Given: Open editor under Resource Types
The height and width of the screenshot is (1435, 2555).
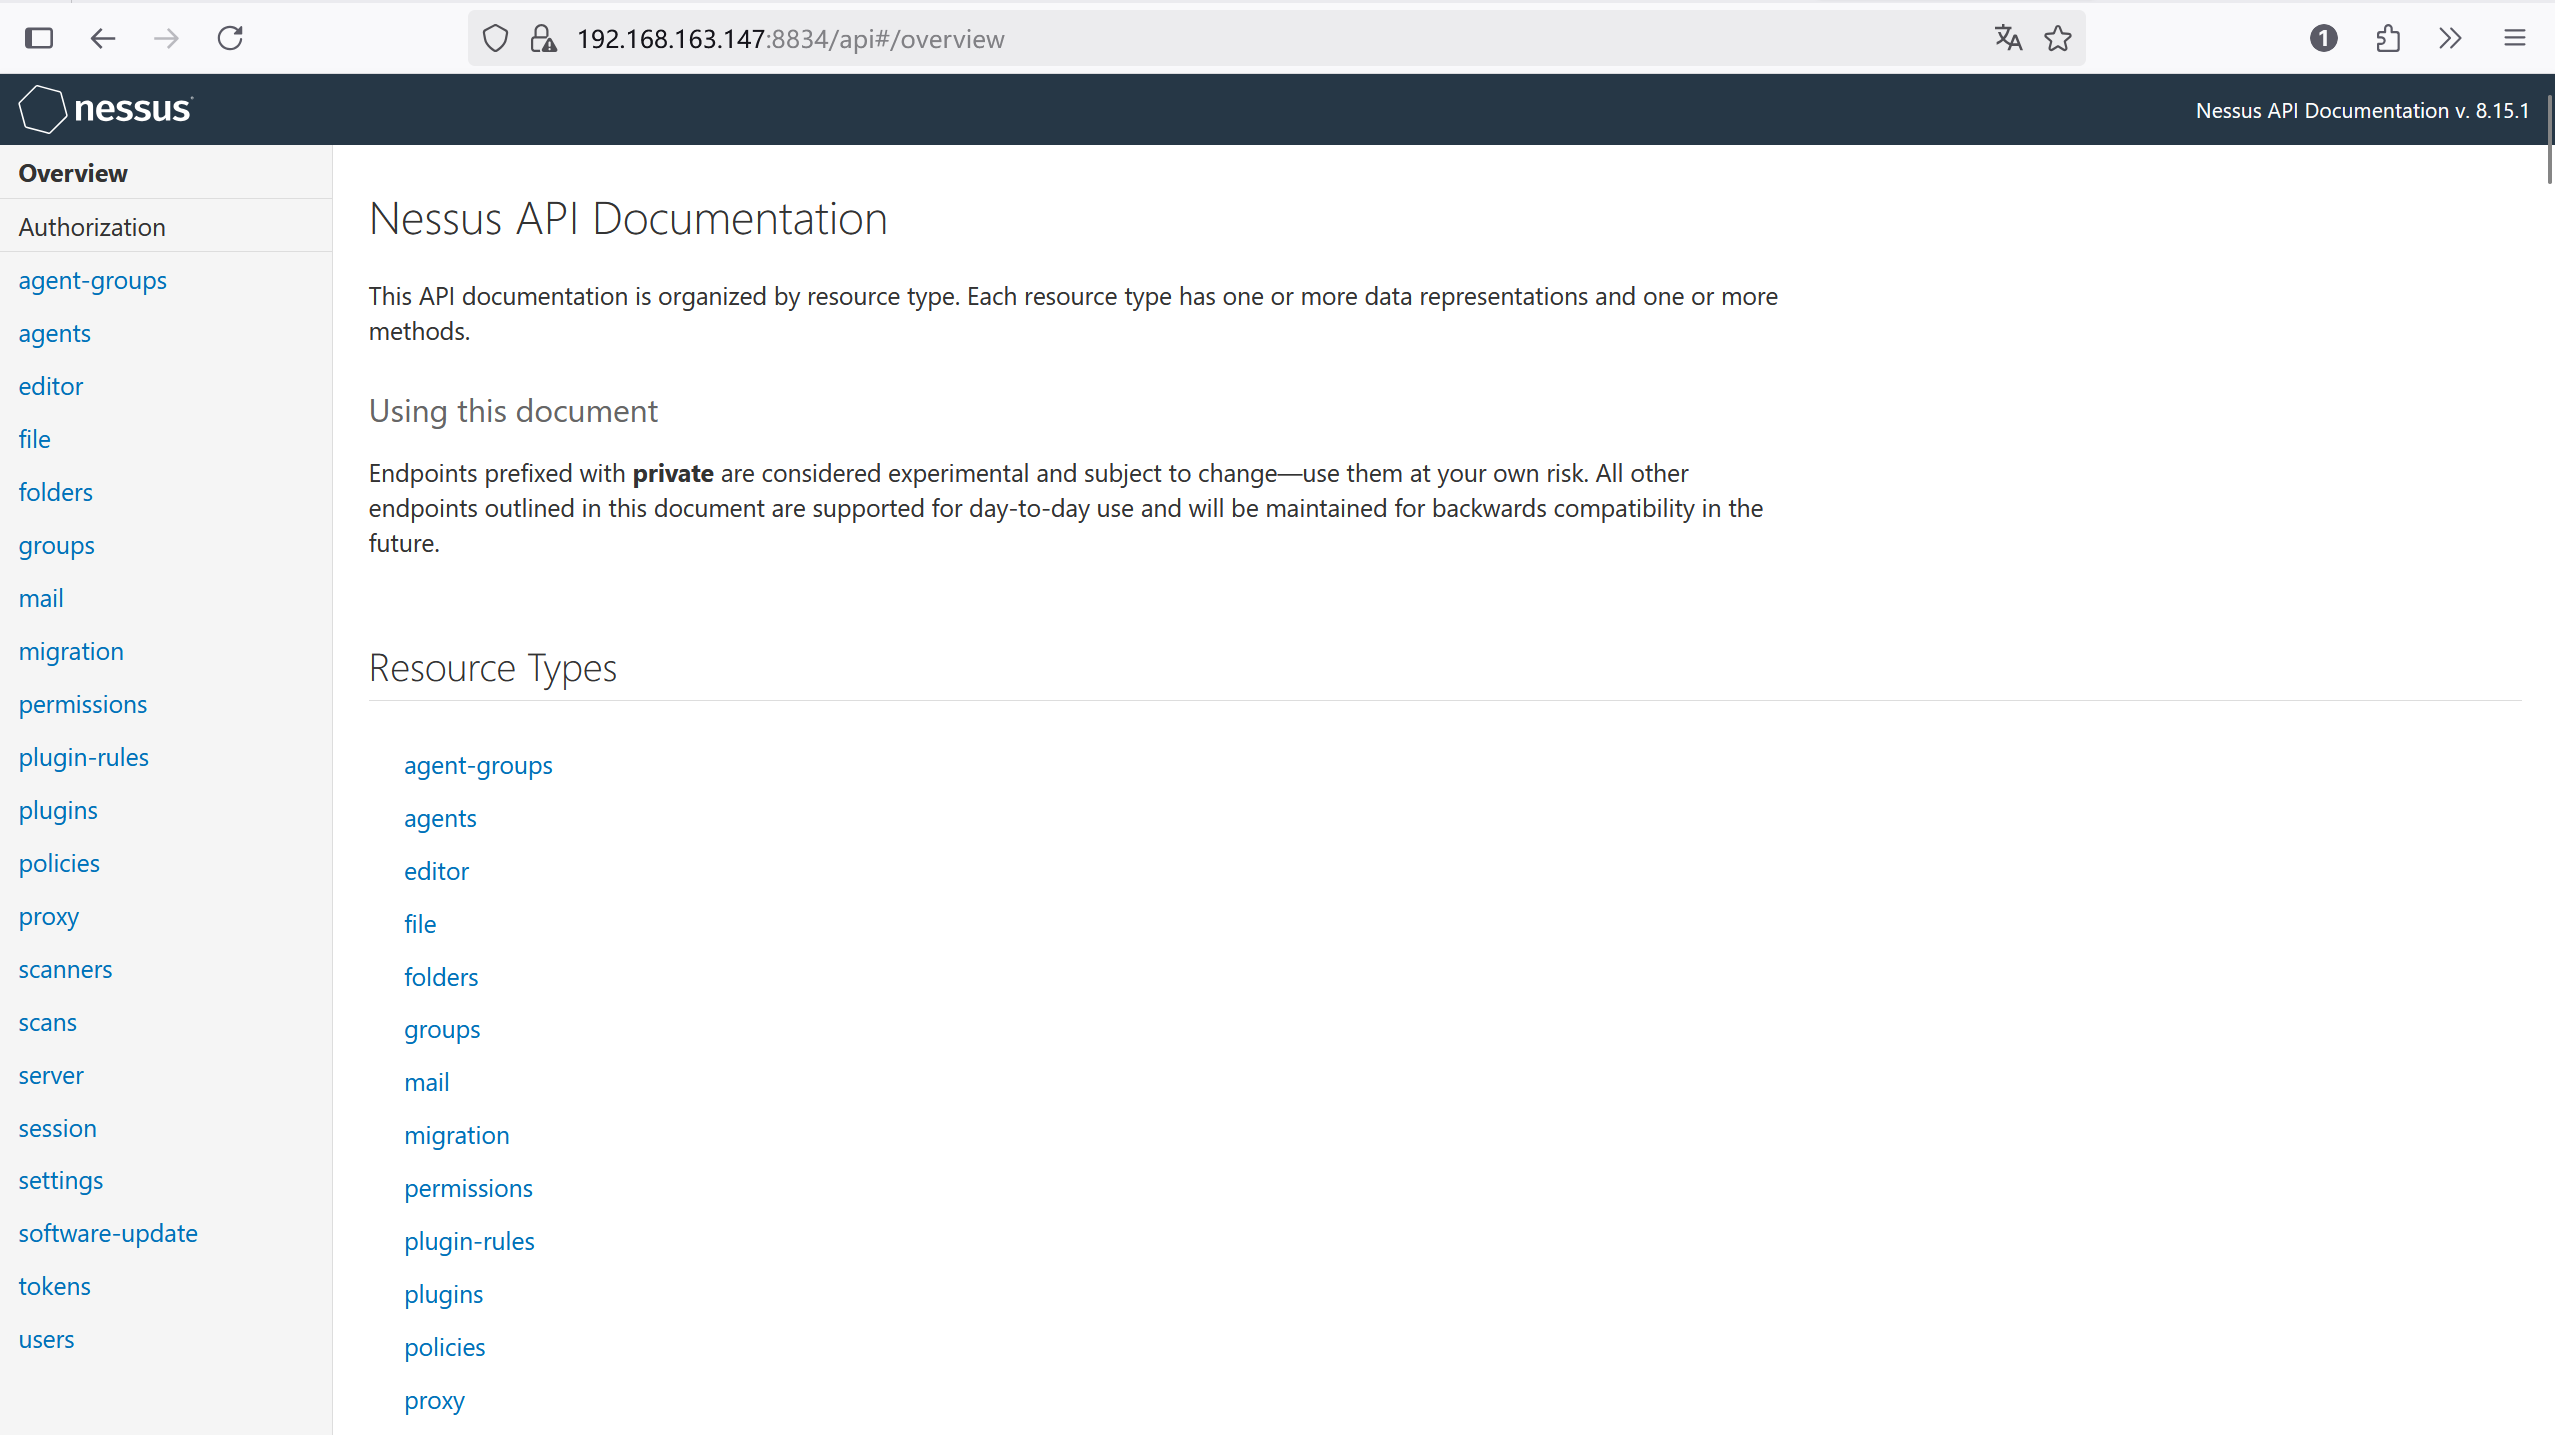Looking at the screenshot, I should tap(437, 872).
